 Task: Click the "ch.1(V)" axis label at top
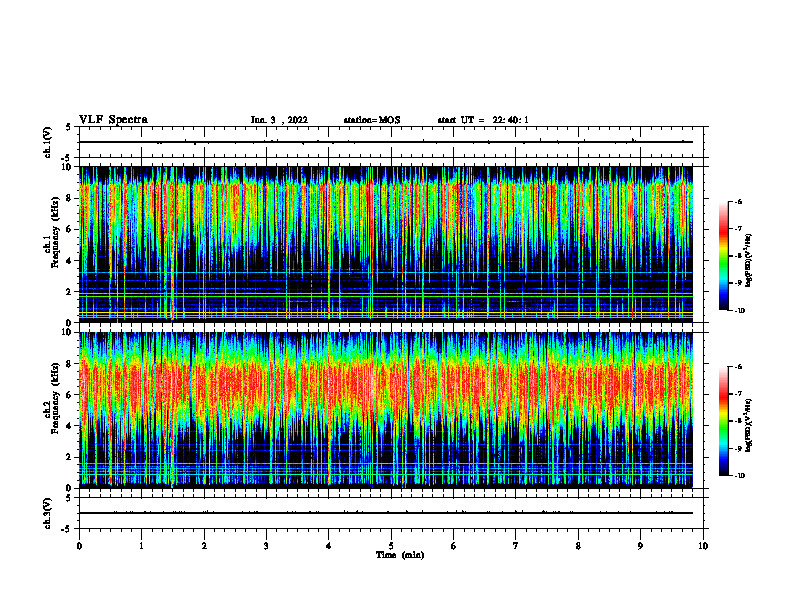[48, 142]
